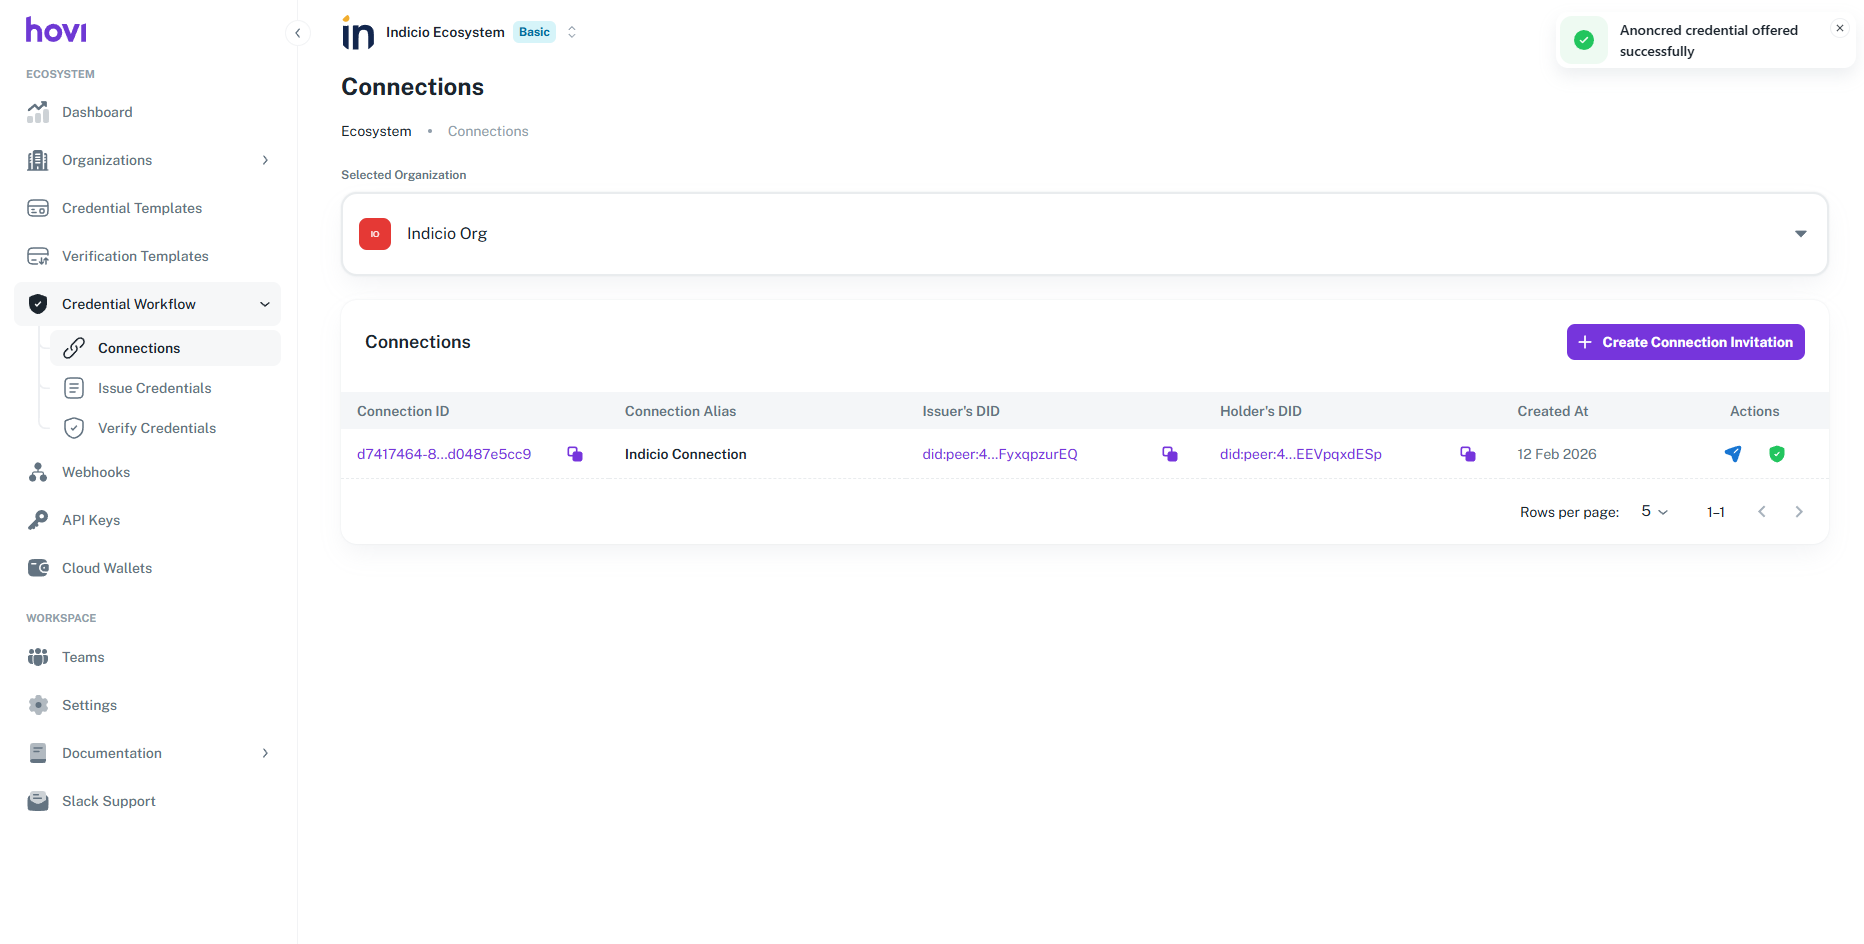This screenshot has width=1864, height=944.
Task: Click the send credential paper-plane icon
Action: [x=1733, y=454]
